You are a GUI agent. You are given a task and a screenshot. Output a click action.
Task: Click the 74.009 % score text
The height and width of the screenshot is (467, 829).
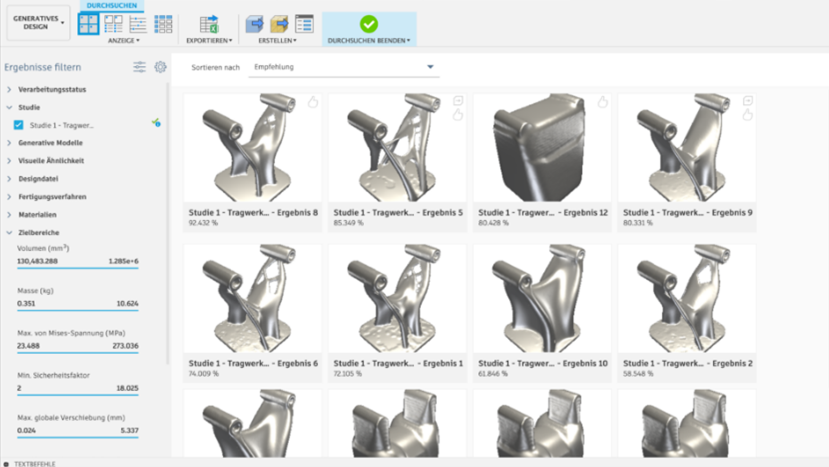[203, 374]
